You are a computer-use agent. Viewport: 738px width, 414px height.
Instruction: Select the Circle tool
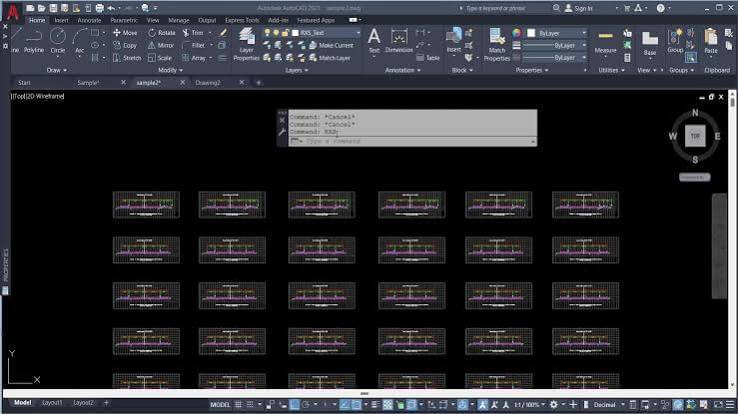[x=58, y=40]
